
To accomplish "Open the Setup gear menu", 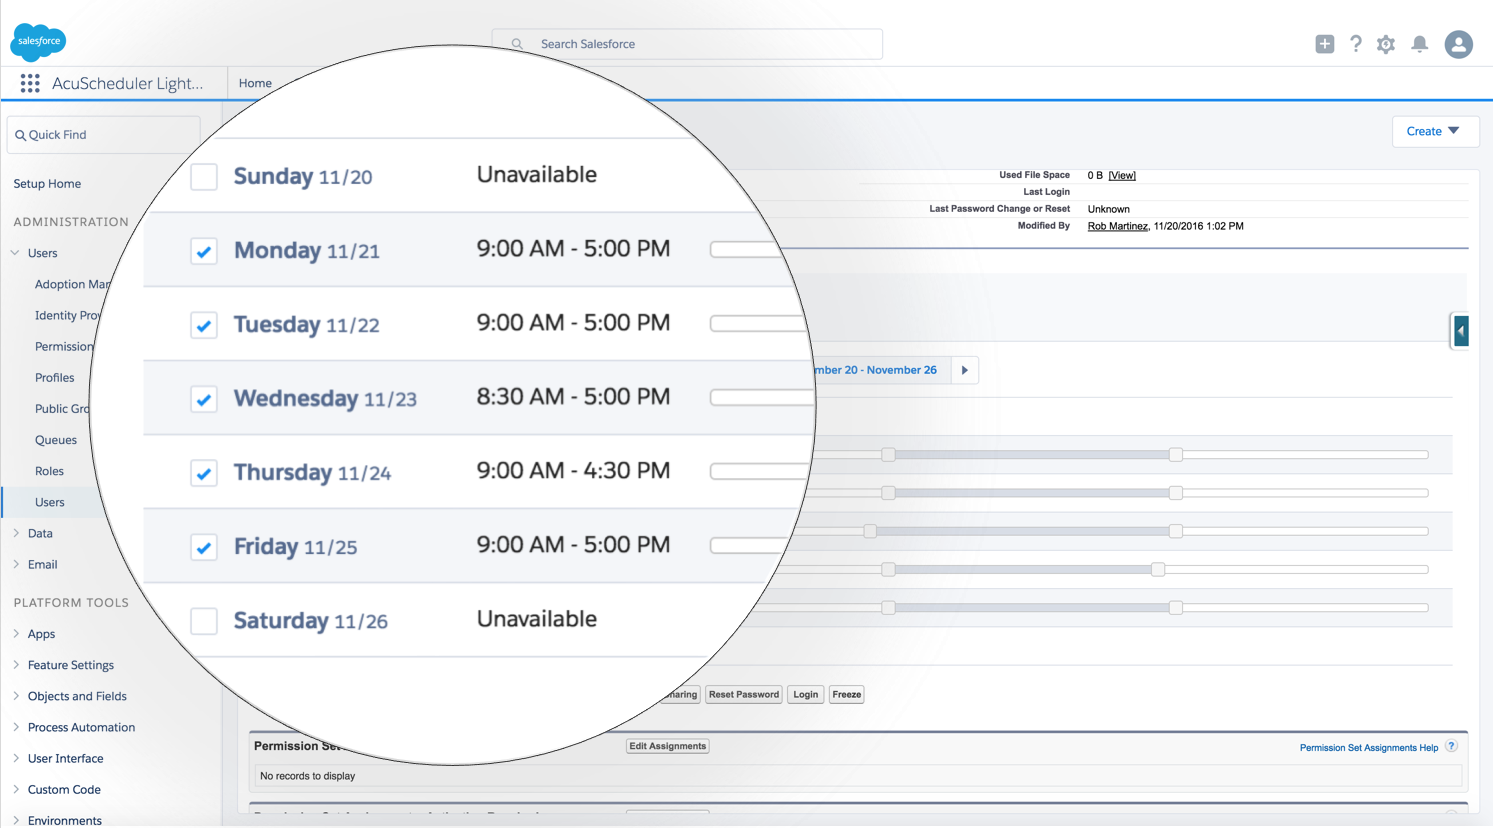I will coord(1386,44).
